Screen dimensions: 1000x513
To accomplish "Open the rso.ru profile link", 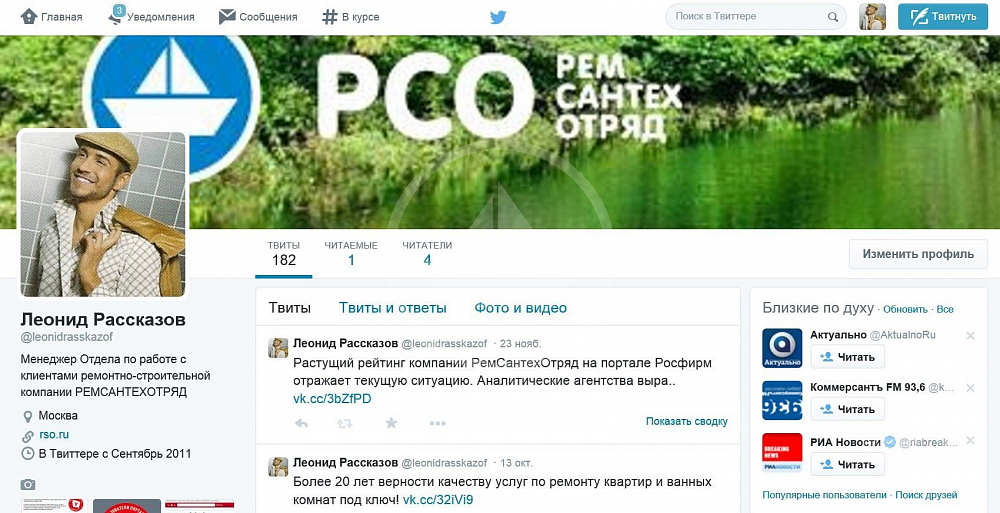I will pyautogui.click(x=54, y=435).
